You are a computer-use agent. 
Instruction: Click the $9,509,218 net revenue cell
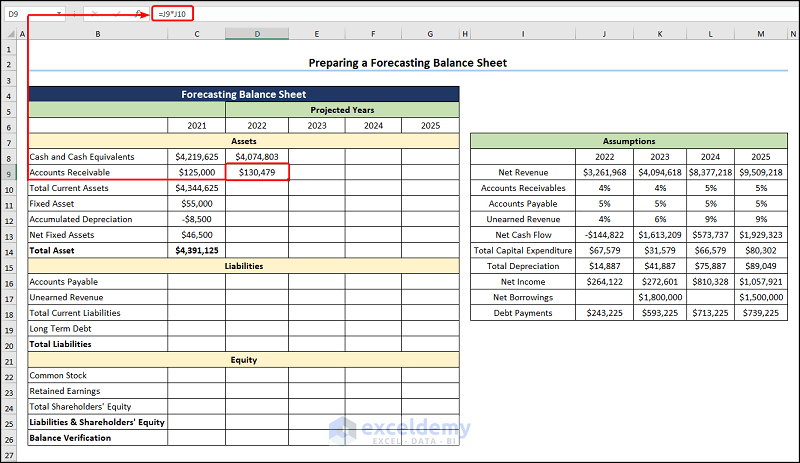pyautogui.click(x=761, y=173)
